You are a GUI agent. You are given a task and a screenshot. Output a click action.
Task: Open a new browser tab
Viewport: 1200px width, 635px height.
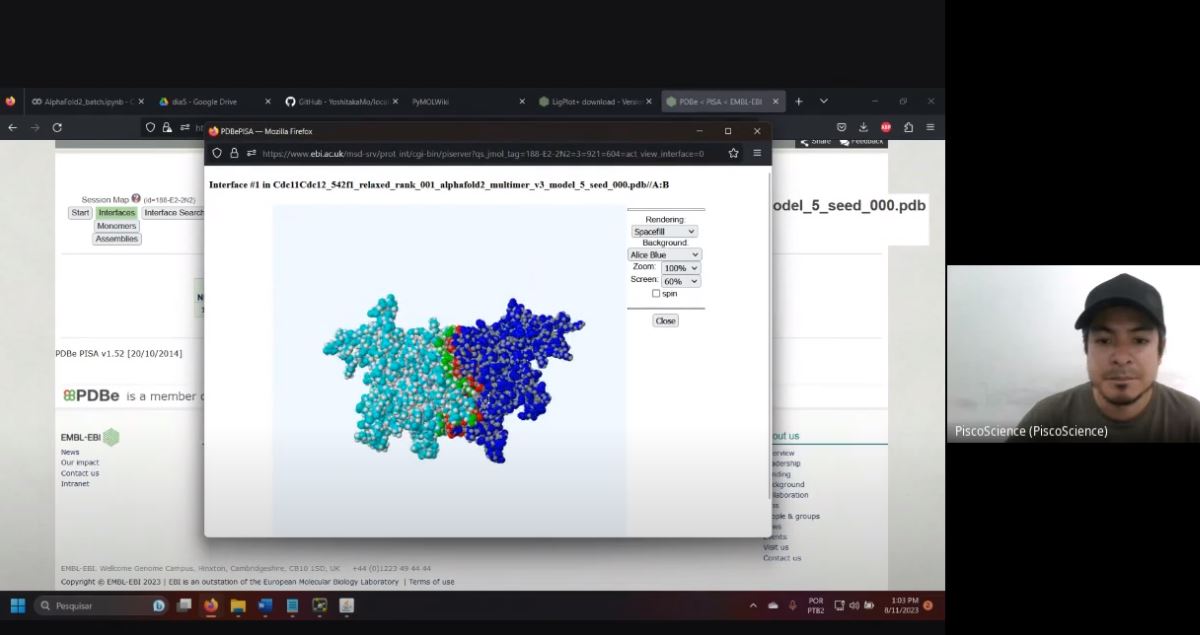799,101
